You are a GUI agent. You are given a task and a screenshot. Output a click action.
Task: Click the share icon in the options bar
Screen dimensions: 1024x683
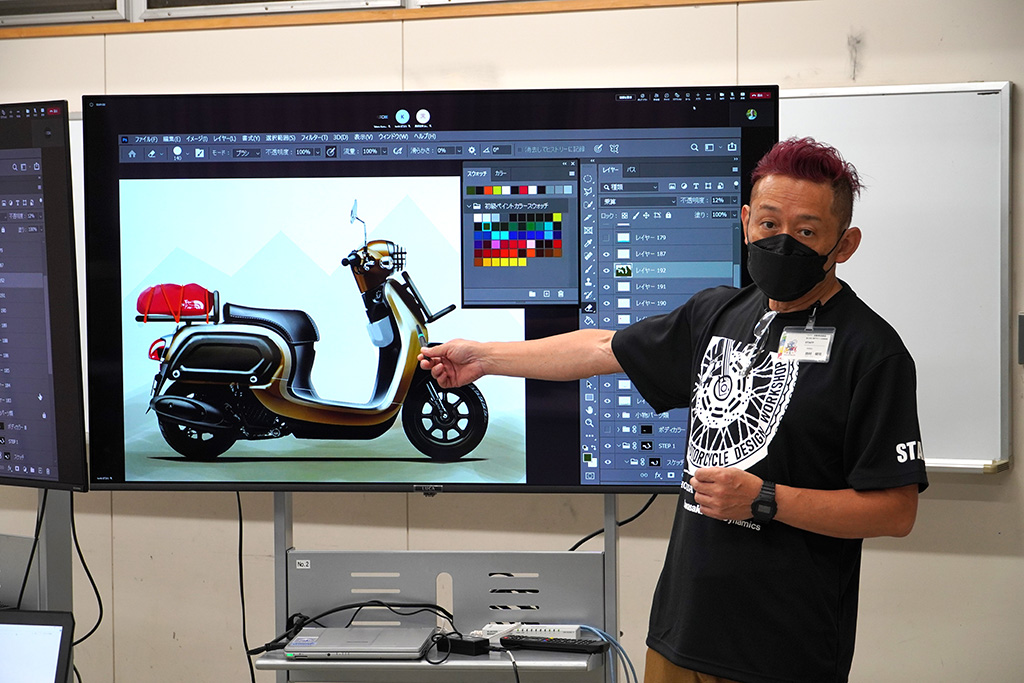731,147
